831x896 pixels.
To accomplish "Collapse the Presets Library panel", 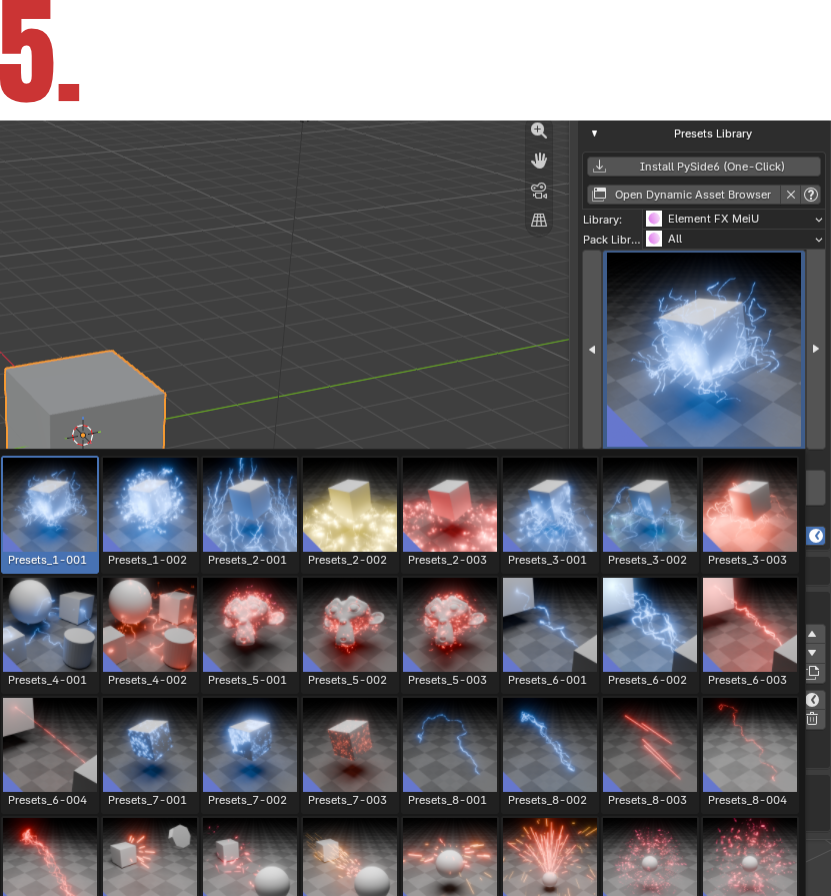I will (594, 134).
